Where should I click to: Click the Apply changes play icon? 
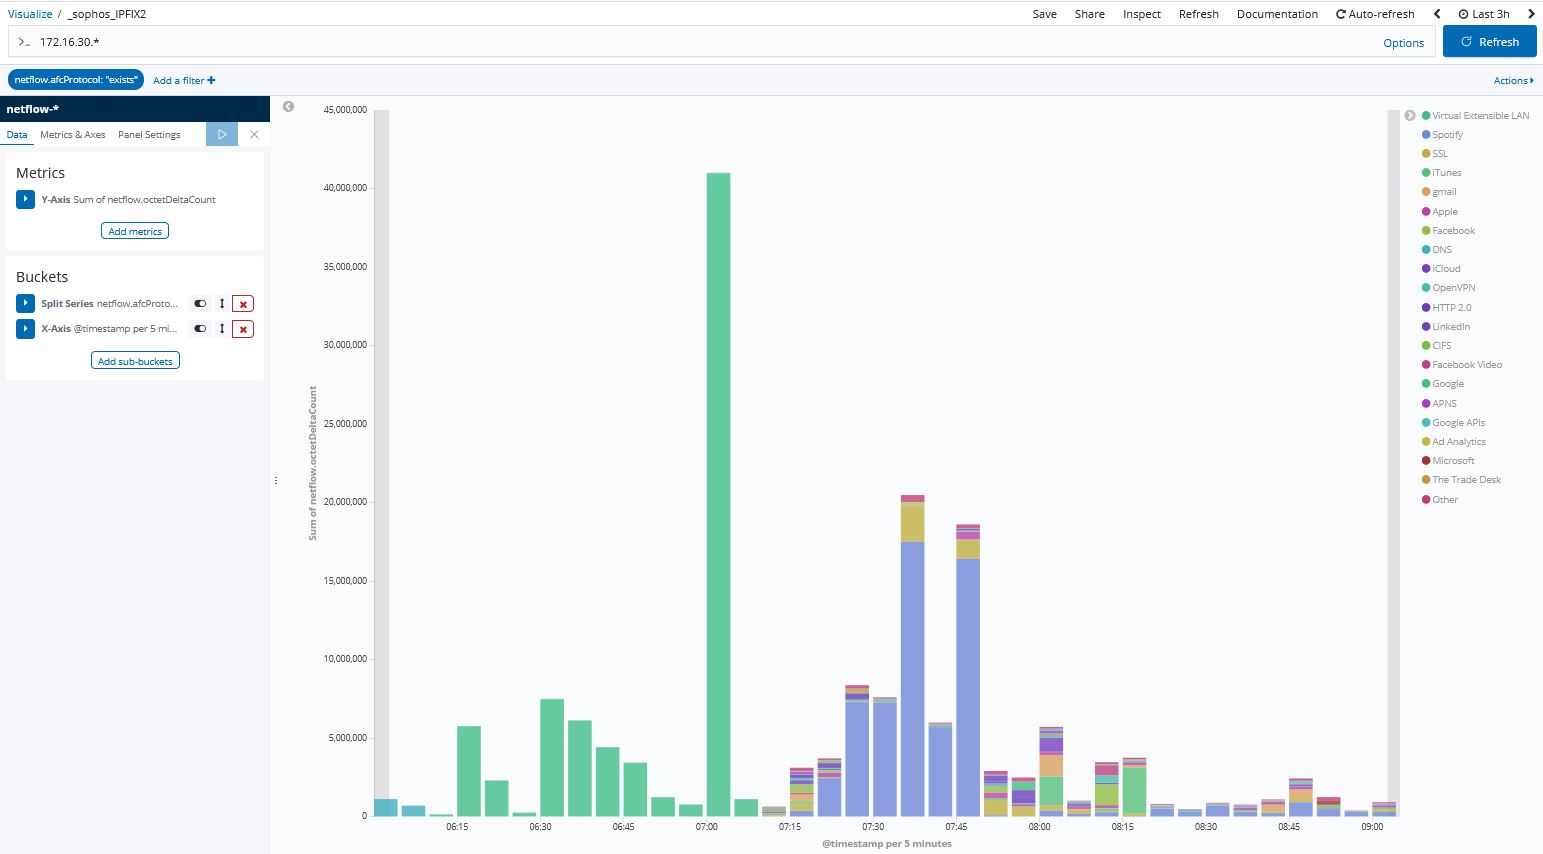(x=222, y=134)
